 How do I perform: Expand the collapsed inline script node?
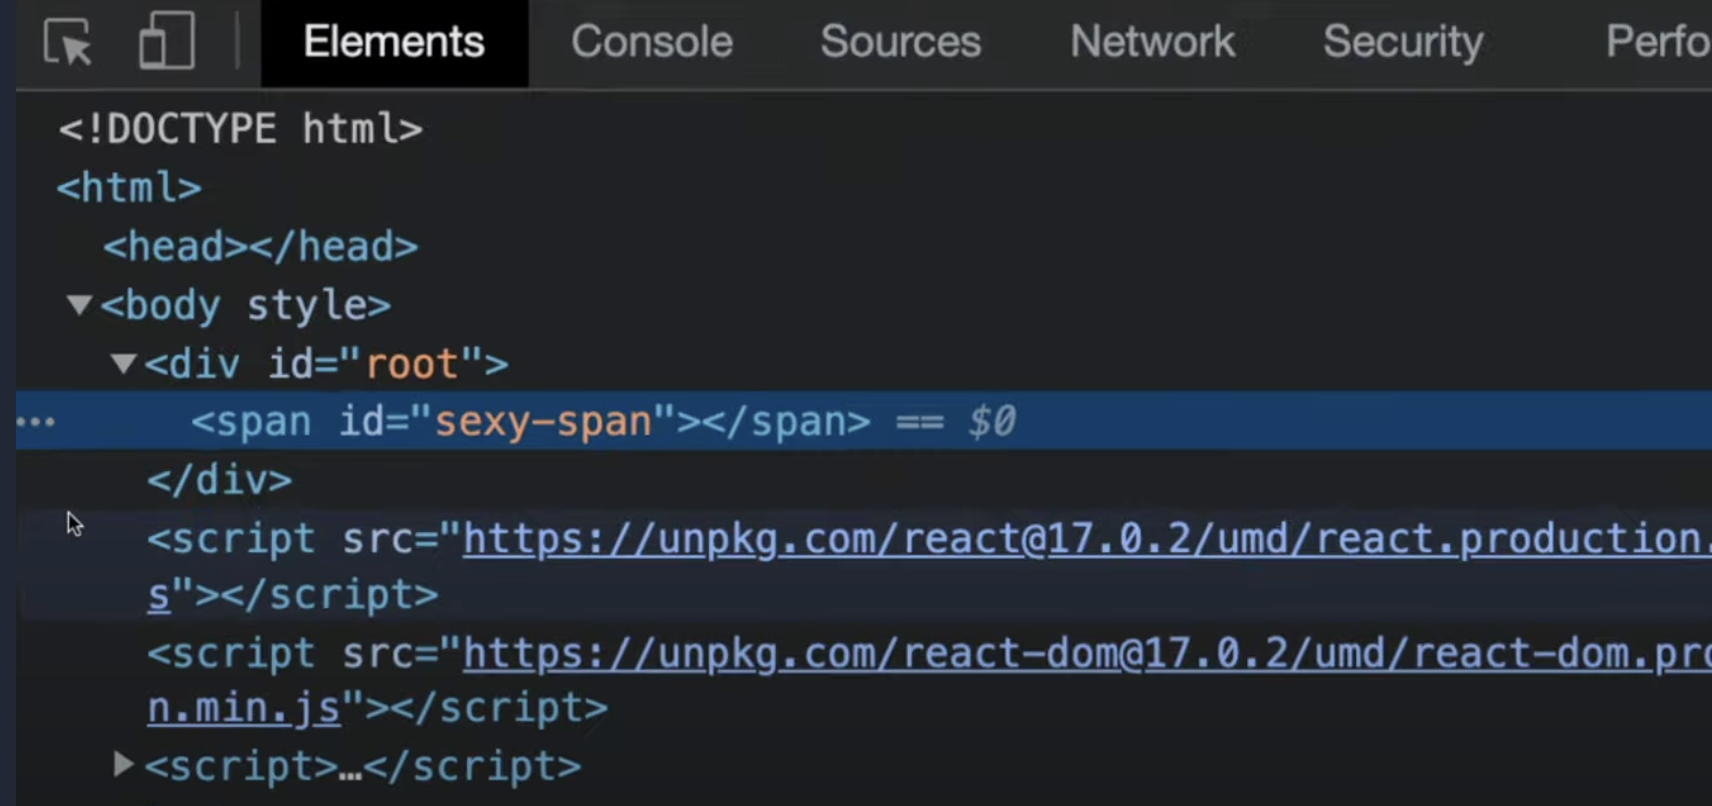click(123, 765)
